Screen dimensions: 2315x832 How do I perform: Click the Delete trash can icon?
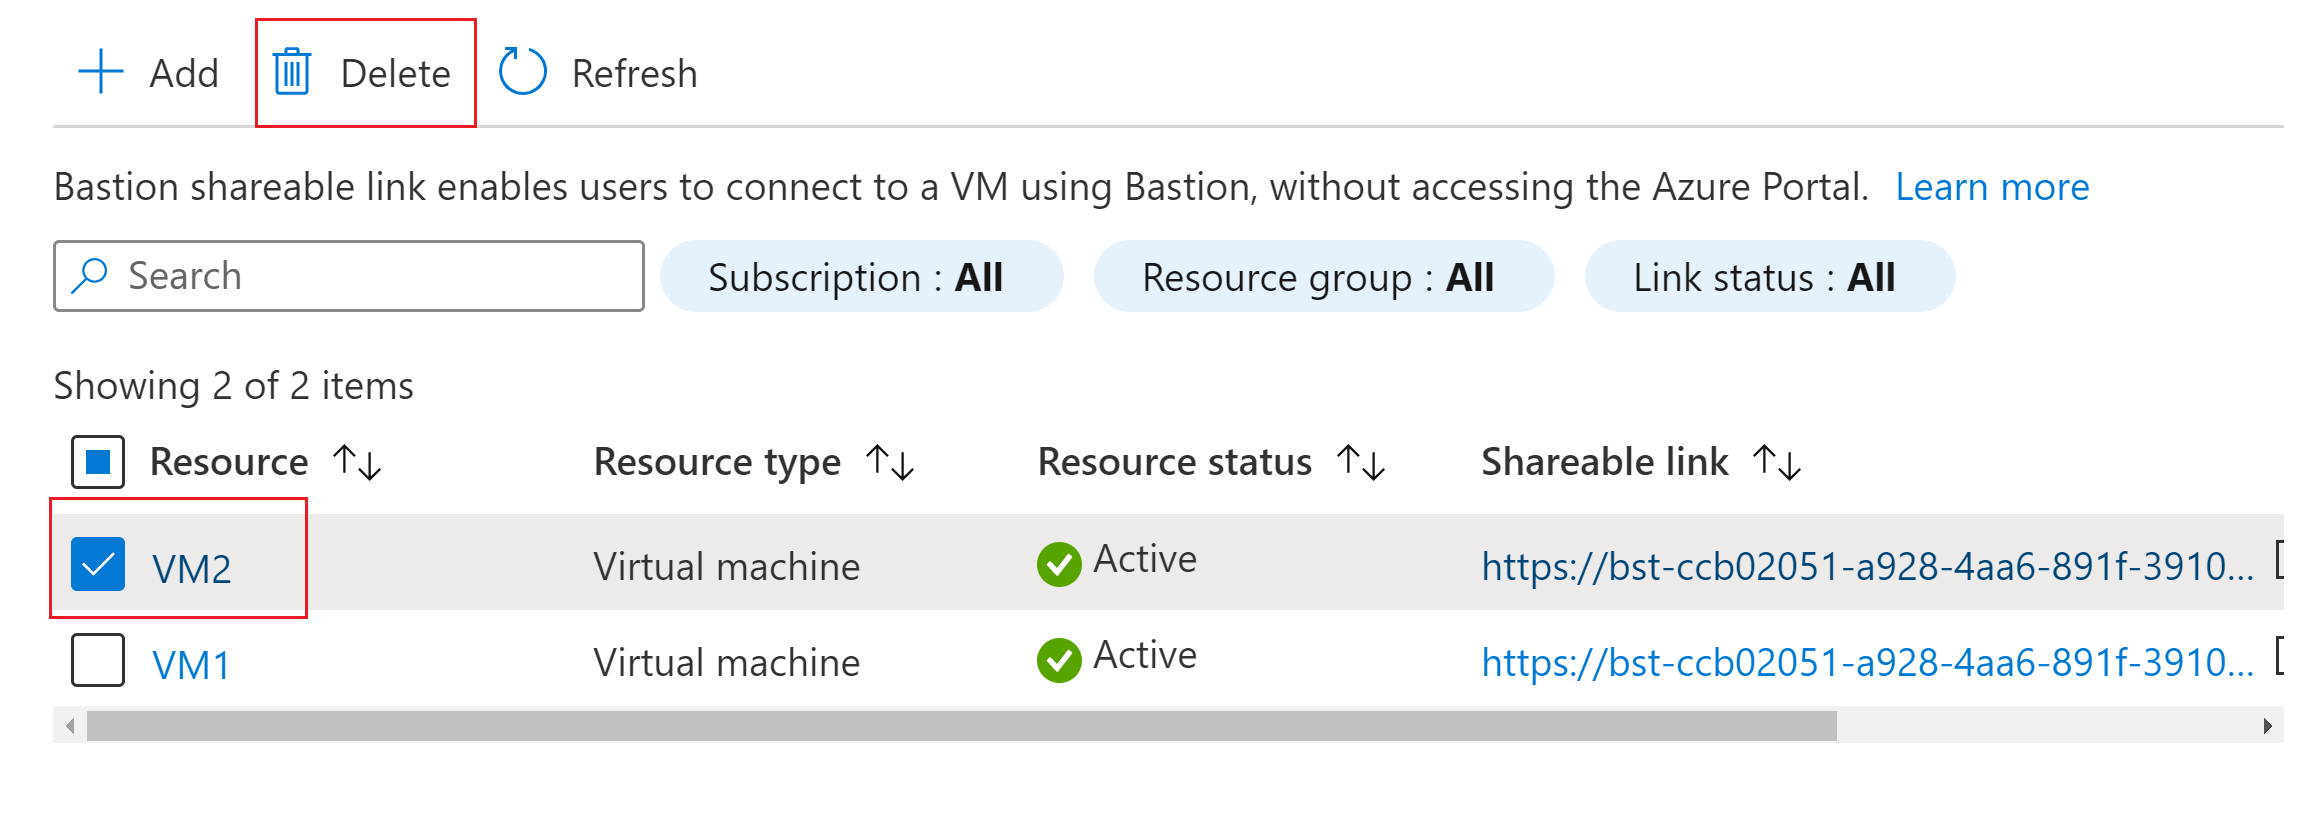pos(292,72)
